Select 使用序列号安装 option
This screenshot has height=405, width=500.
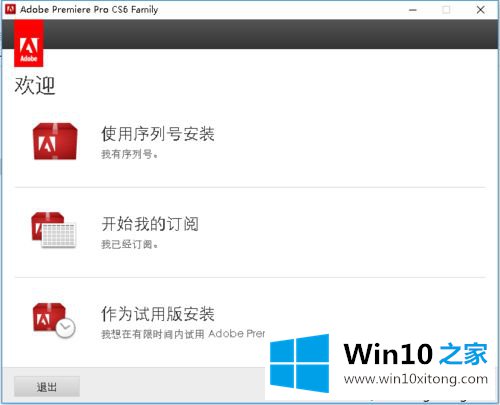click(158, 134)
